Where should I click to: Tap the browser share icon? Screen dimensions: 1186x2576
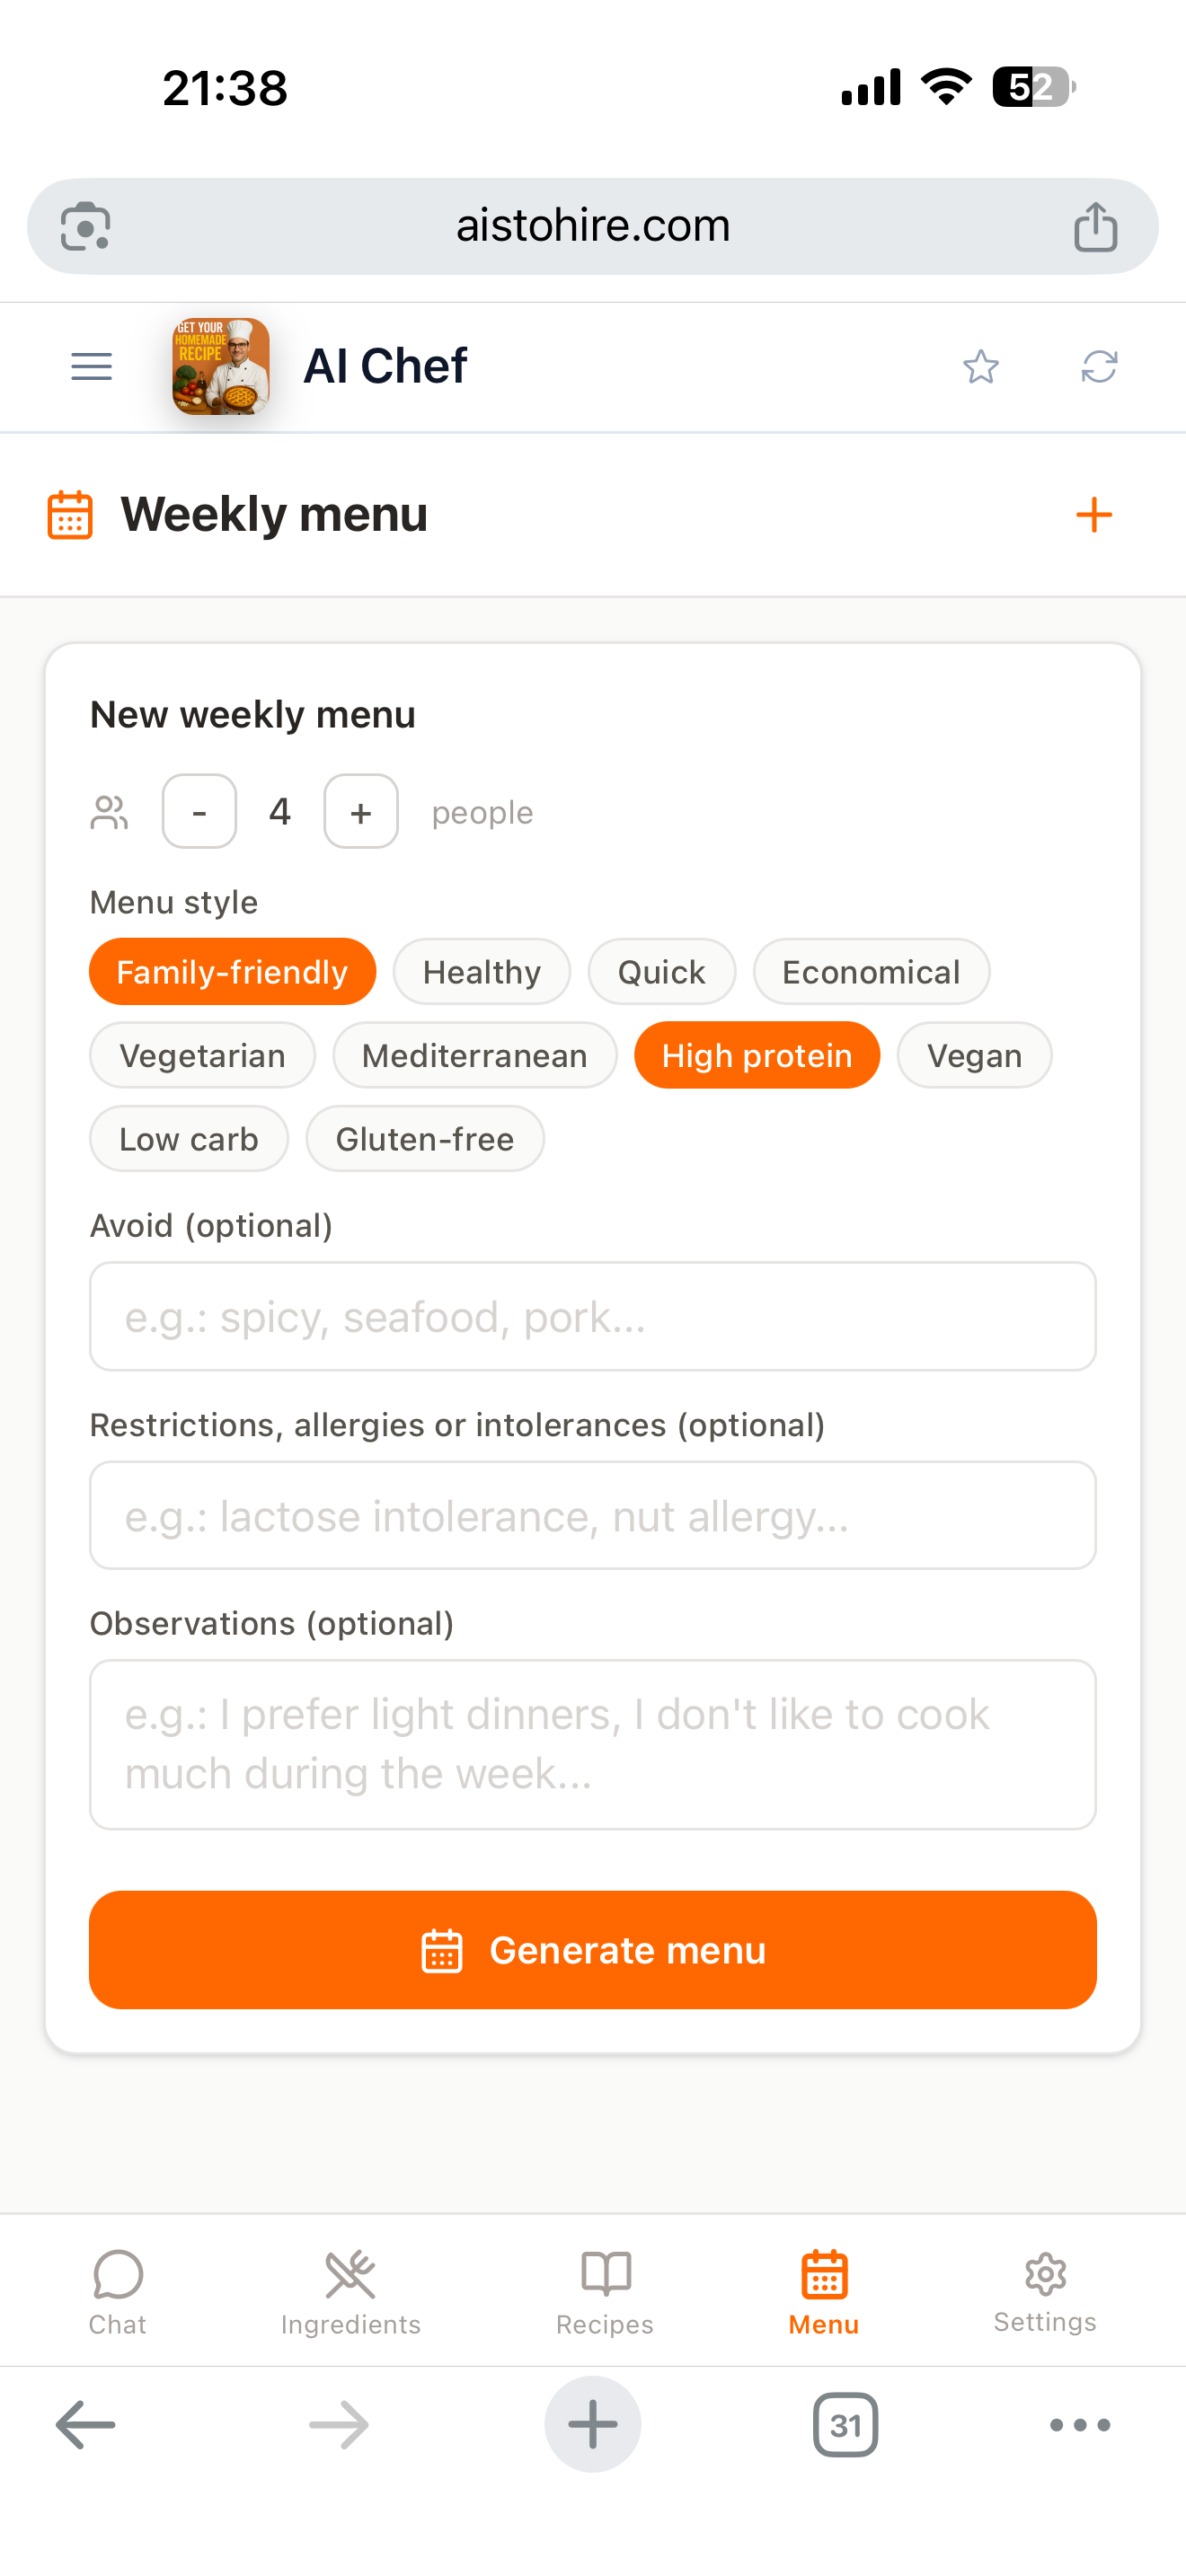(1095, 226)
